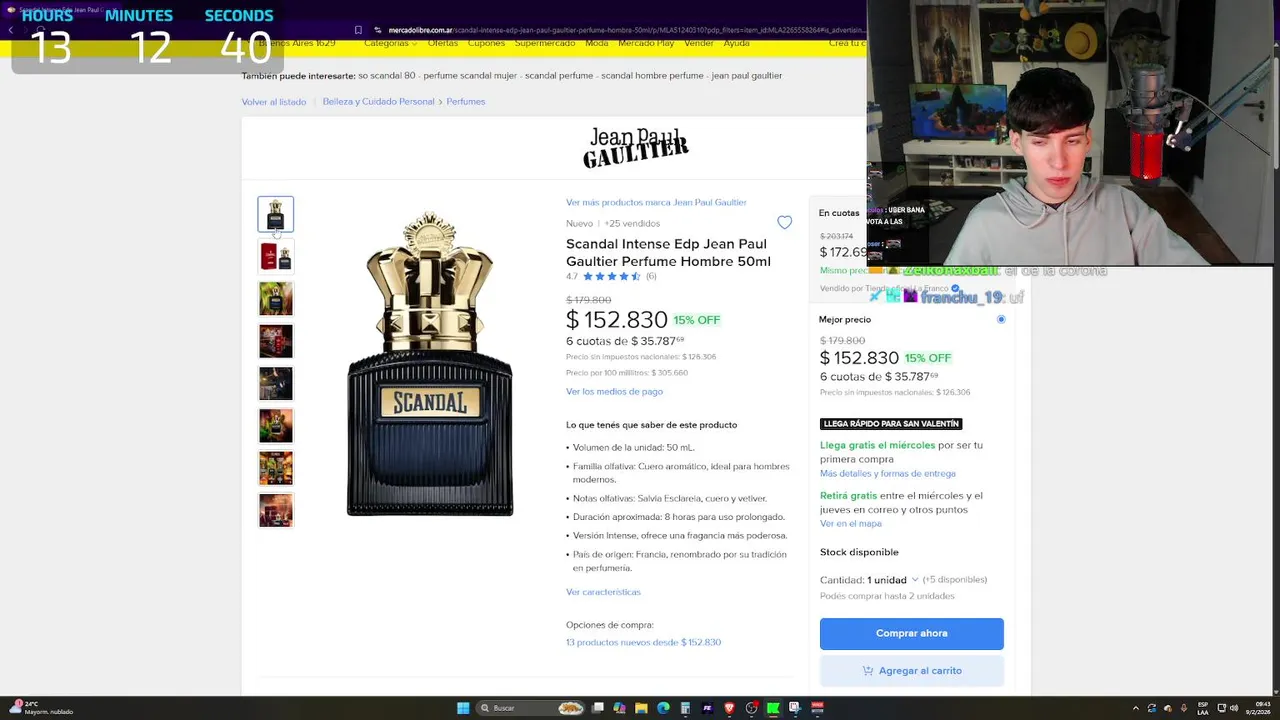Select the seventh product thumbnail

point(276,468)
